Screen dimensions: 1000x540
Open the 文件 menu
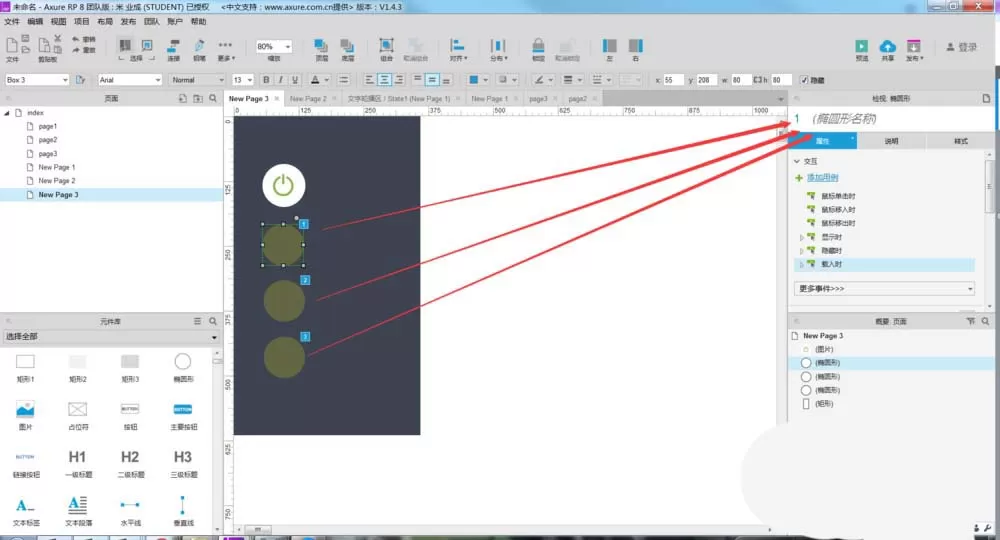[12, 22]
